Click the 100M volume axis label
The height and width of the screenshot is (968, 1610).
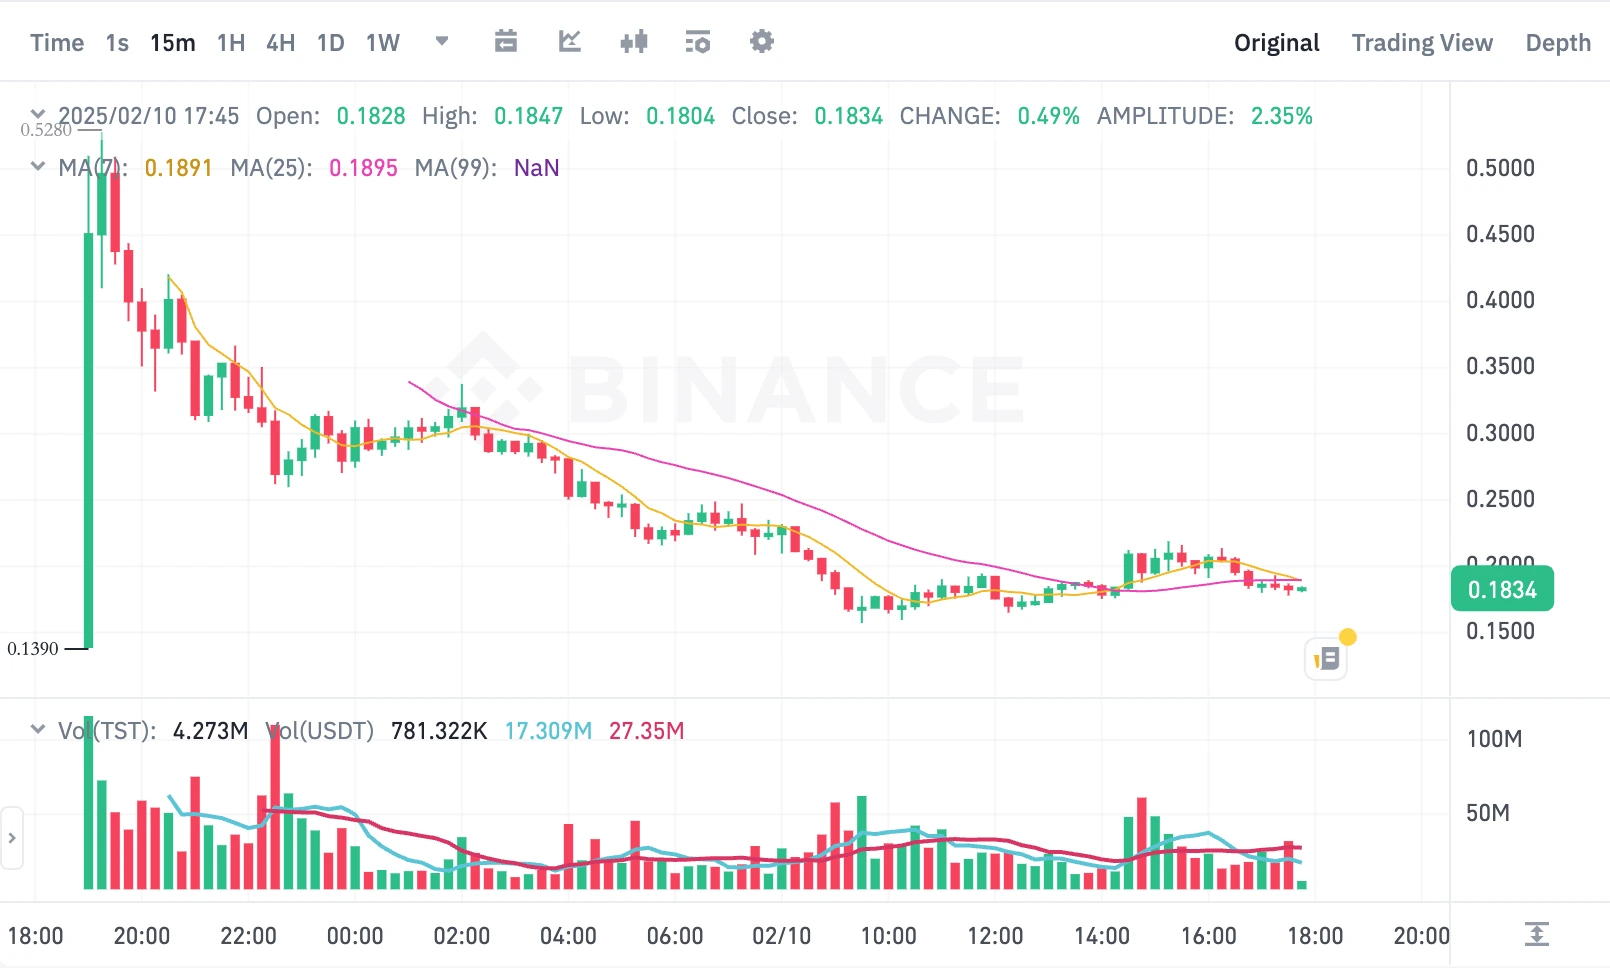(1494, 739)
